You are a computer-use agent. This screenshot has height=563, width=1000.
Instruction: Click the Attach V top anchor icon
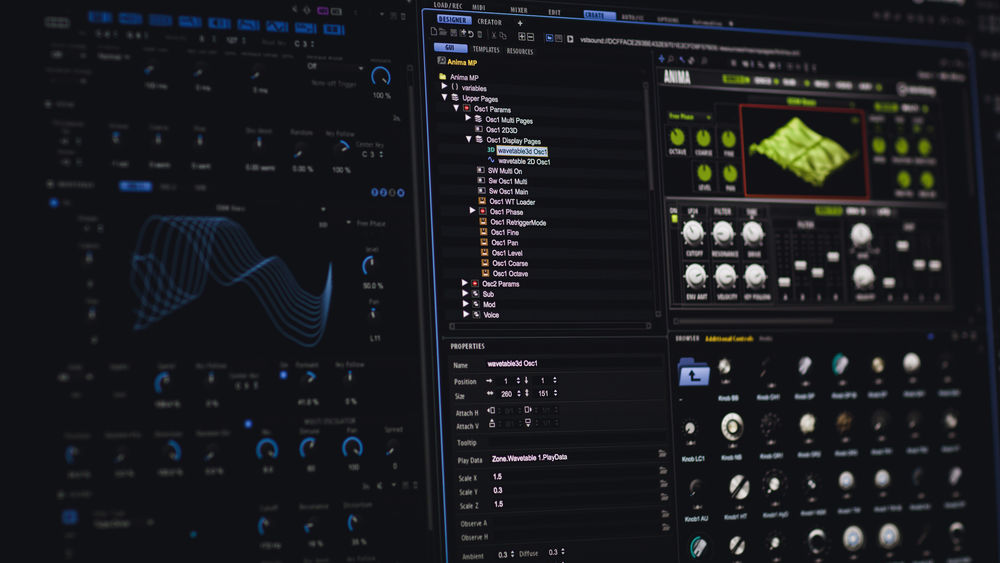coord(492,423)
